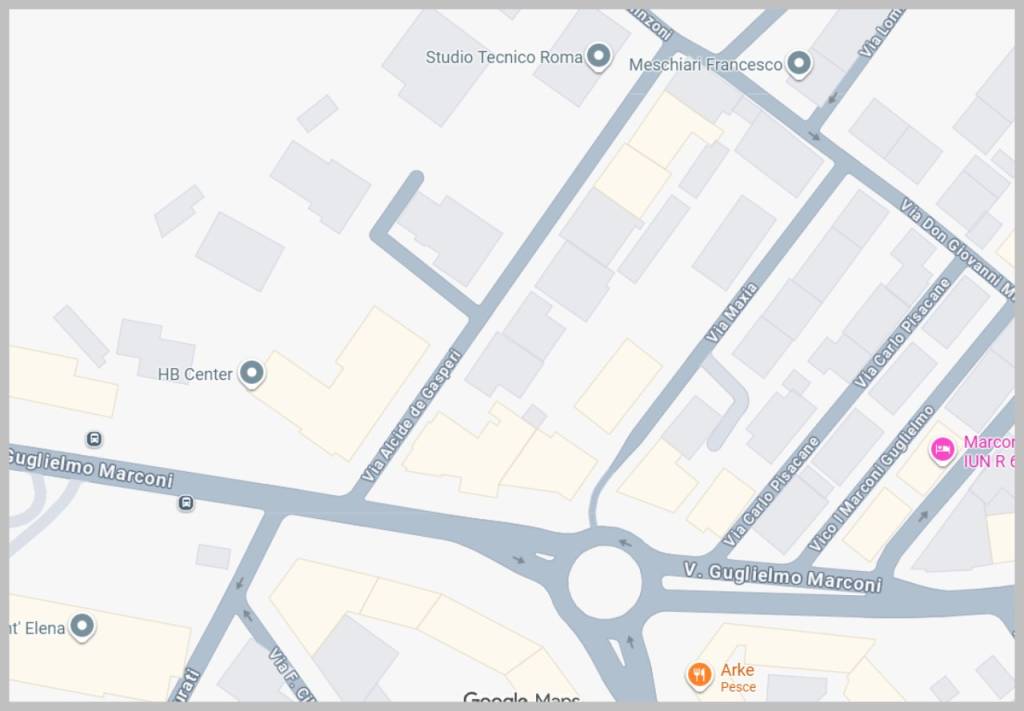This screenshot has height=711, width=1024.
Task: Select the pink Marconi hotel icon
Action: pyautogui.click(x=942, y=451)
